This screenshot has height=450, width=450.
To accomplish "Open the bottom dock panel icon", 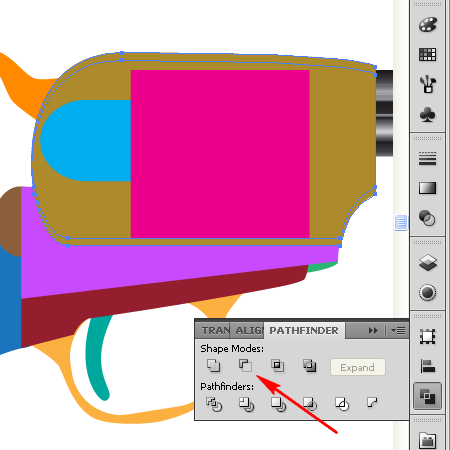I will point(428,440).
